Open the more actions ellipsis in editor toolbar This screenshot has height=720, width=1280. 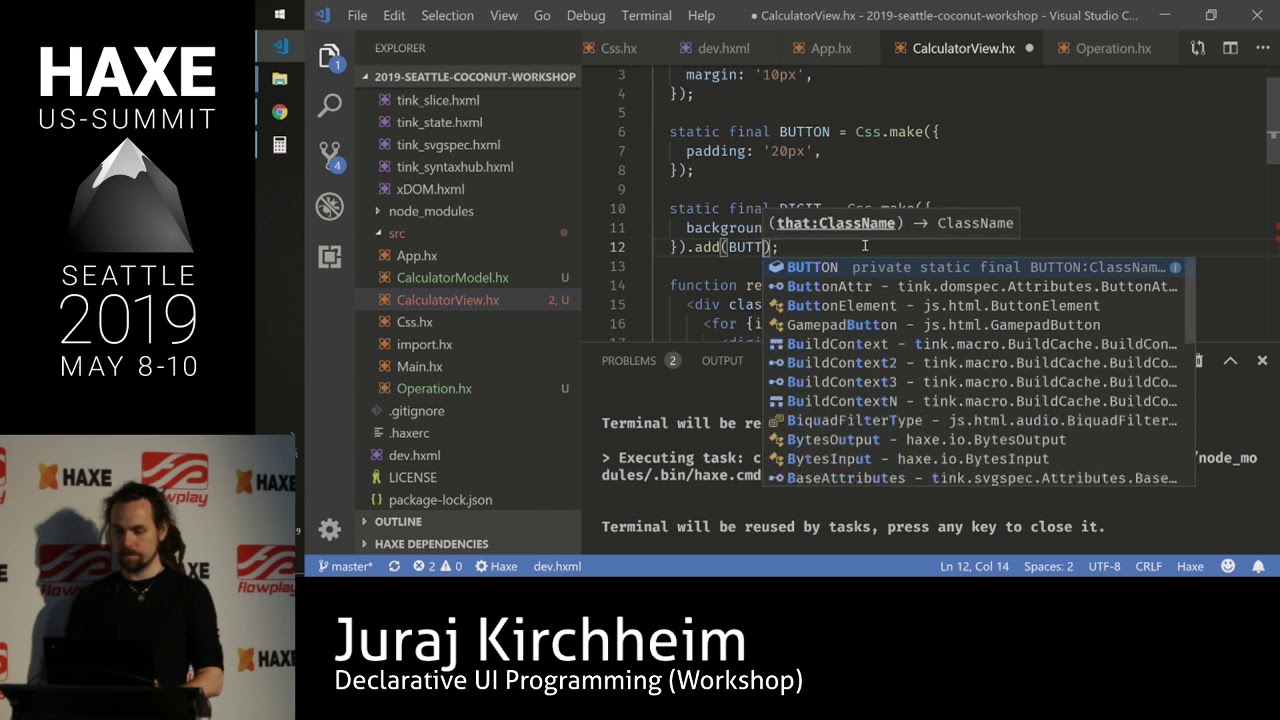[1261, 48]
